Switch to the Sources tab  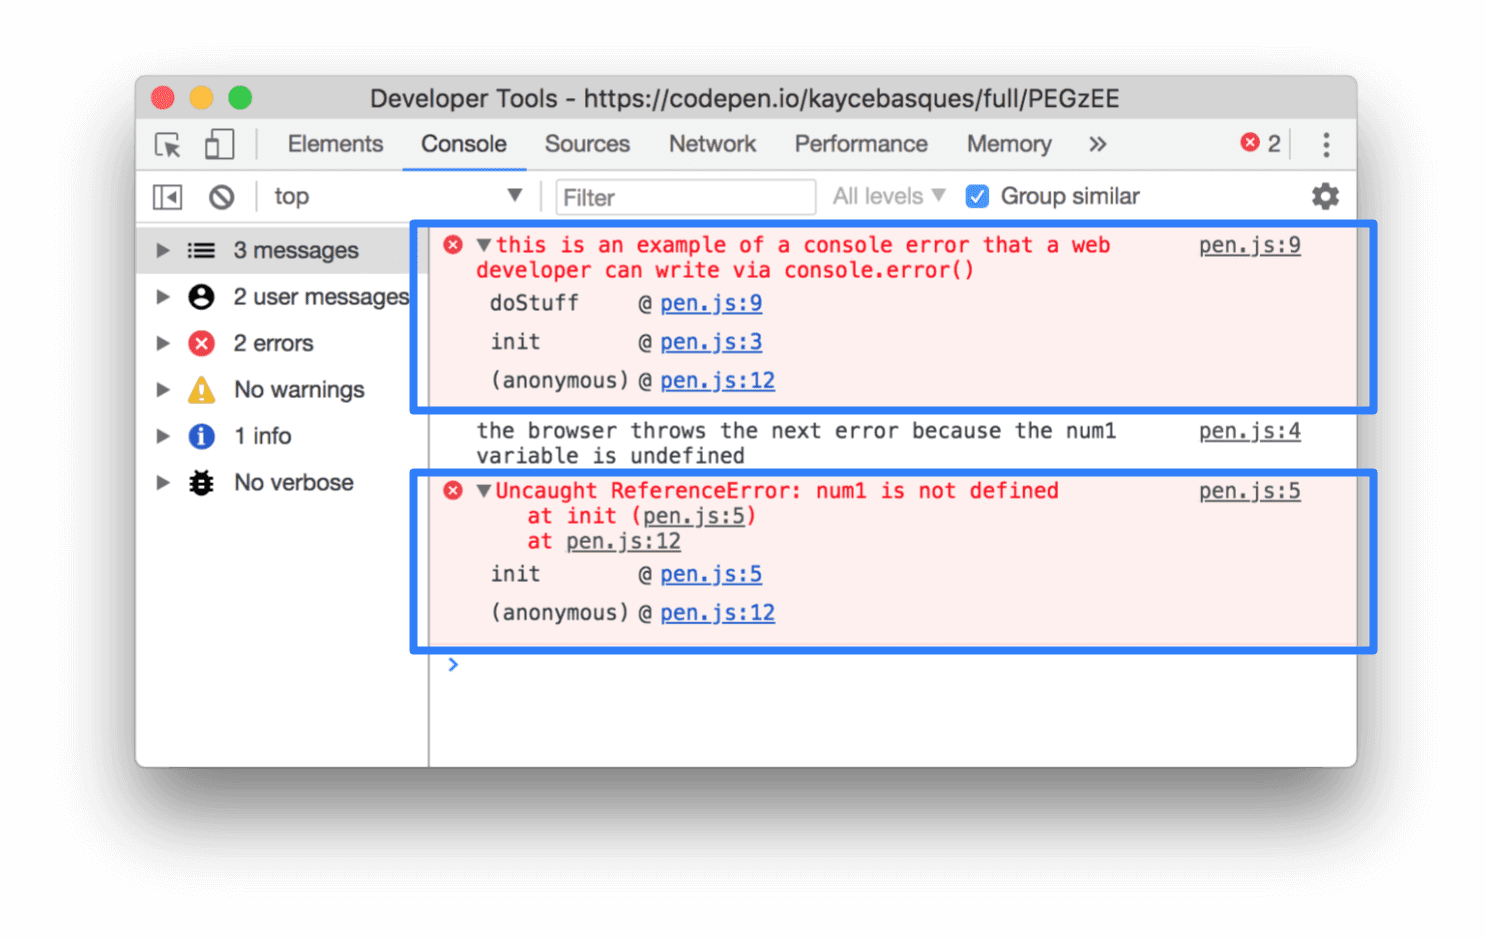pyautogui.click(x=586, y=144)
